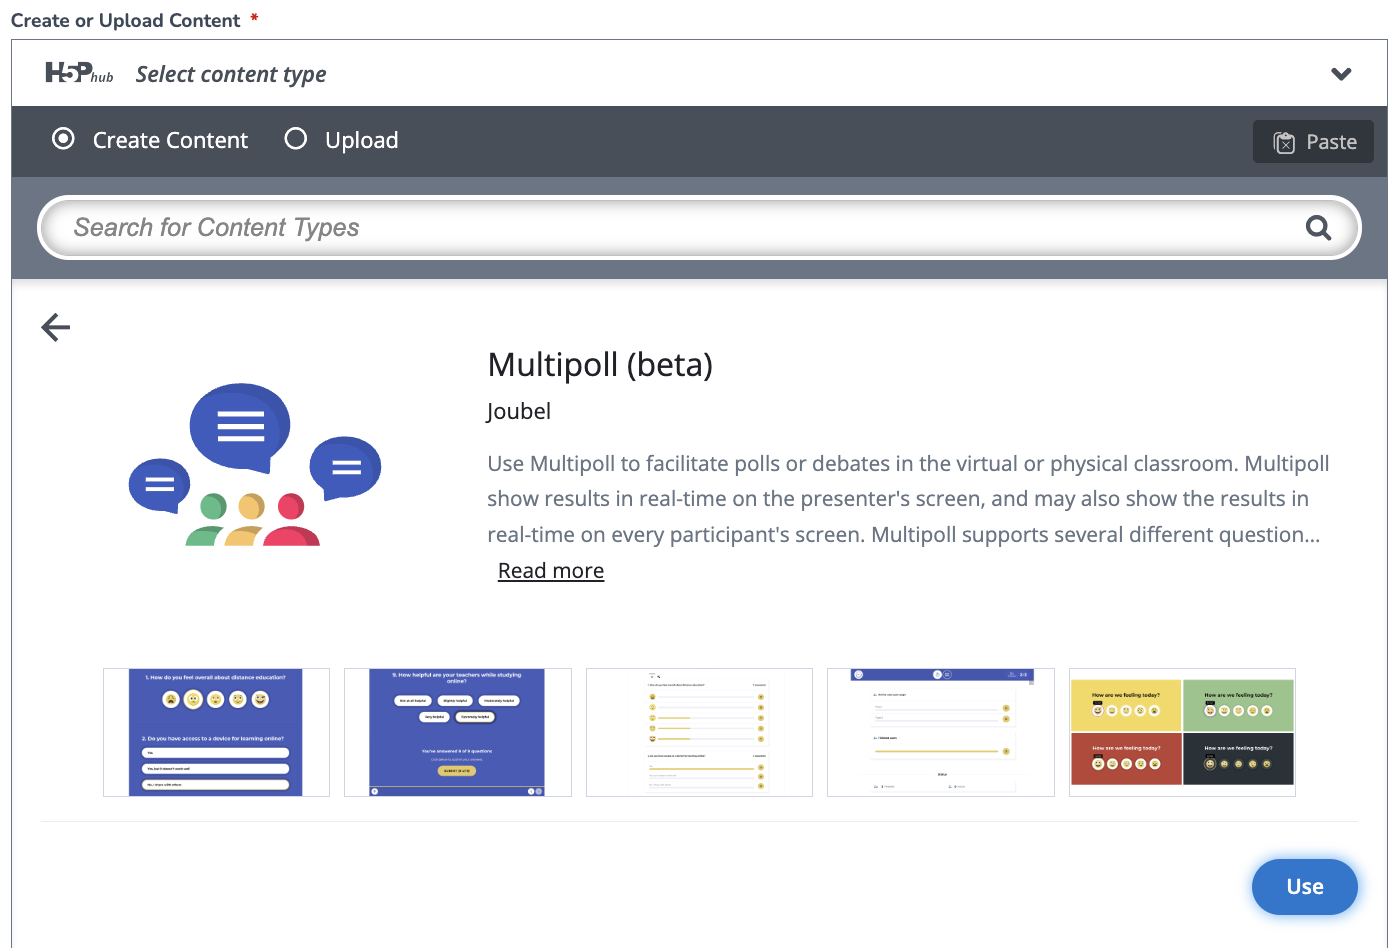The image size is (1398, 948).
Task: Click the back arrow to return to content list
Action: 55,327
